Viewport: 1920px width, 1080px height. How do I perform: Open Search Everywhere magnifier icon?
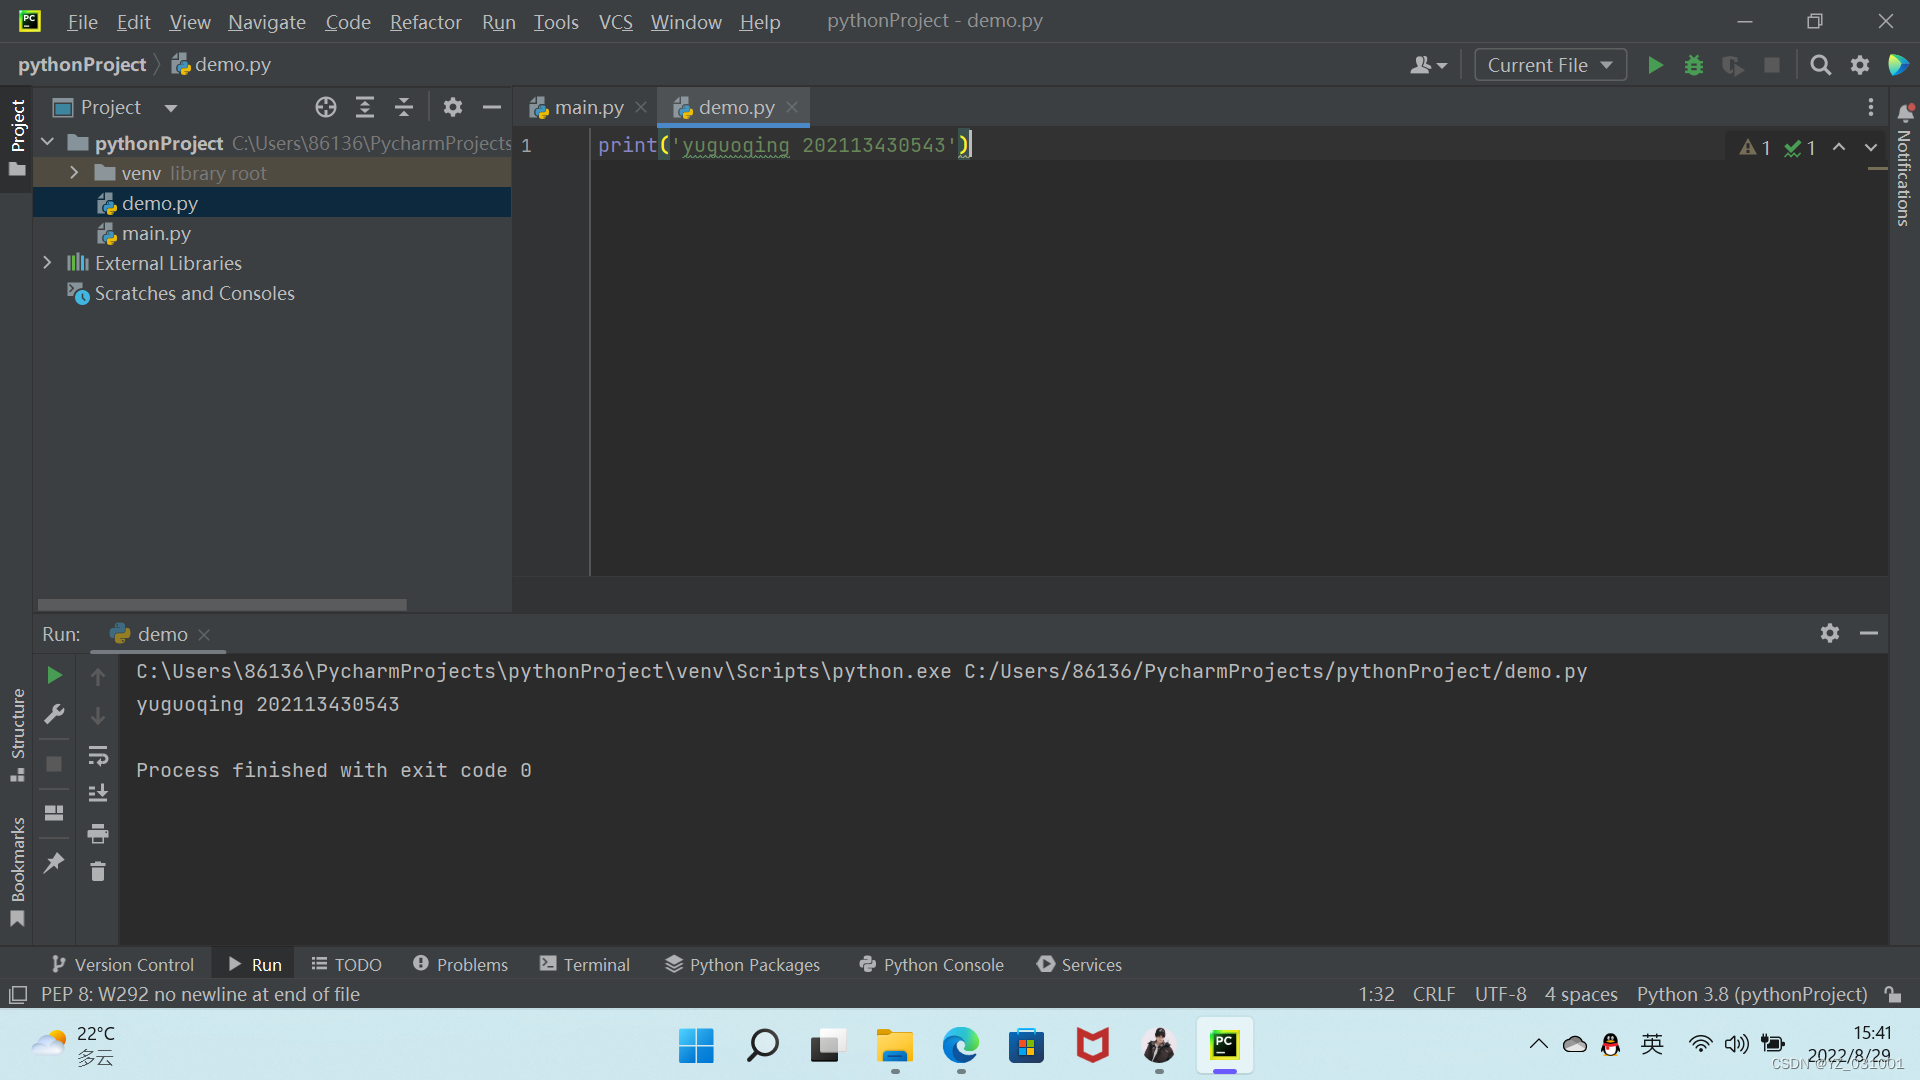pyautogui.click(x=1820, y=65)
